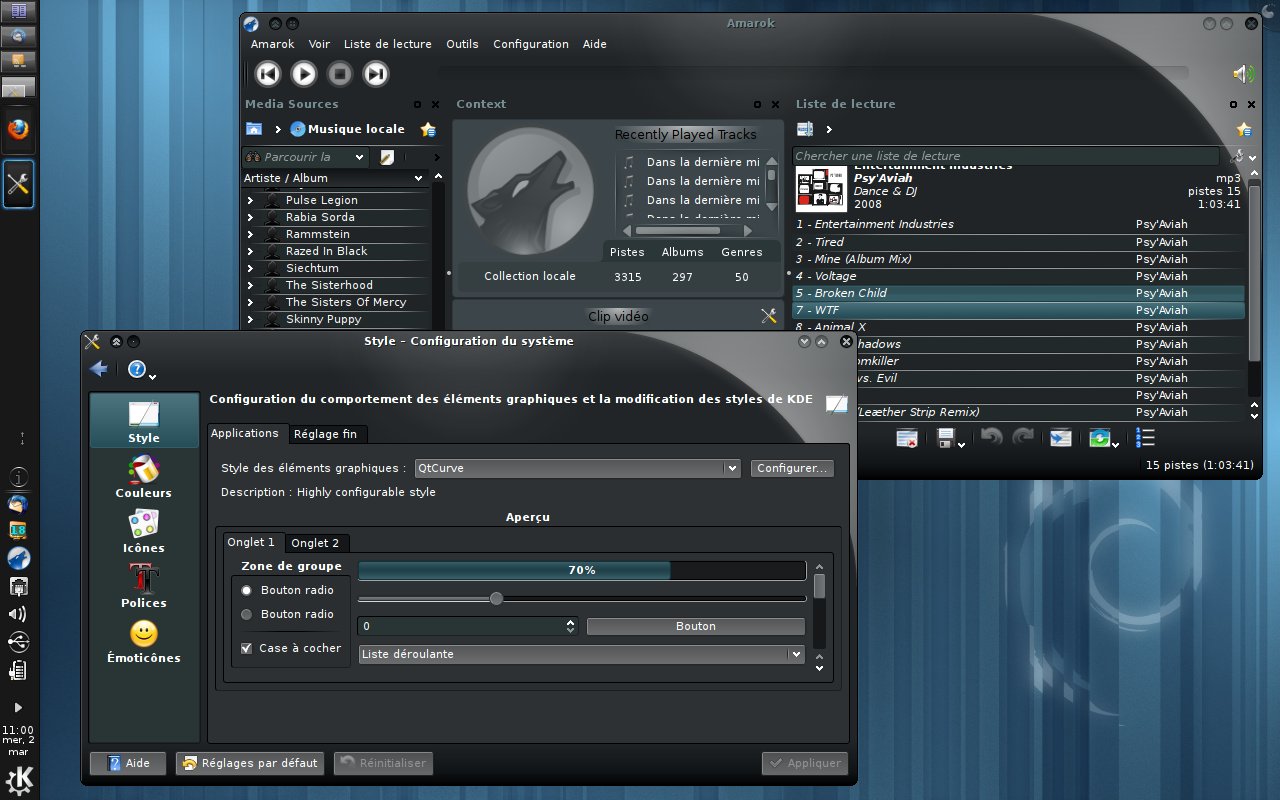Open the Outils menu

click(x=462, y=44)
